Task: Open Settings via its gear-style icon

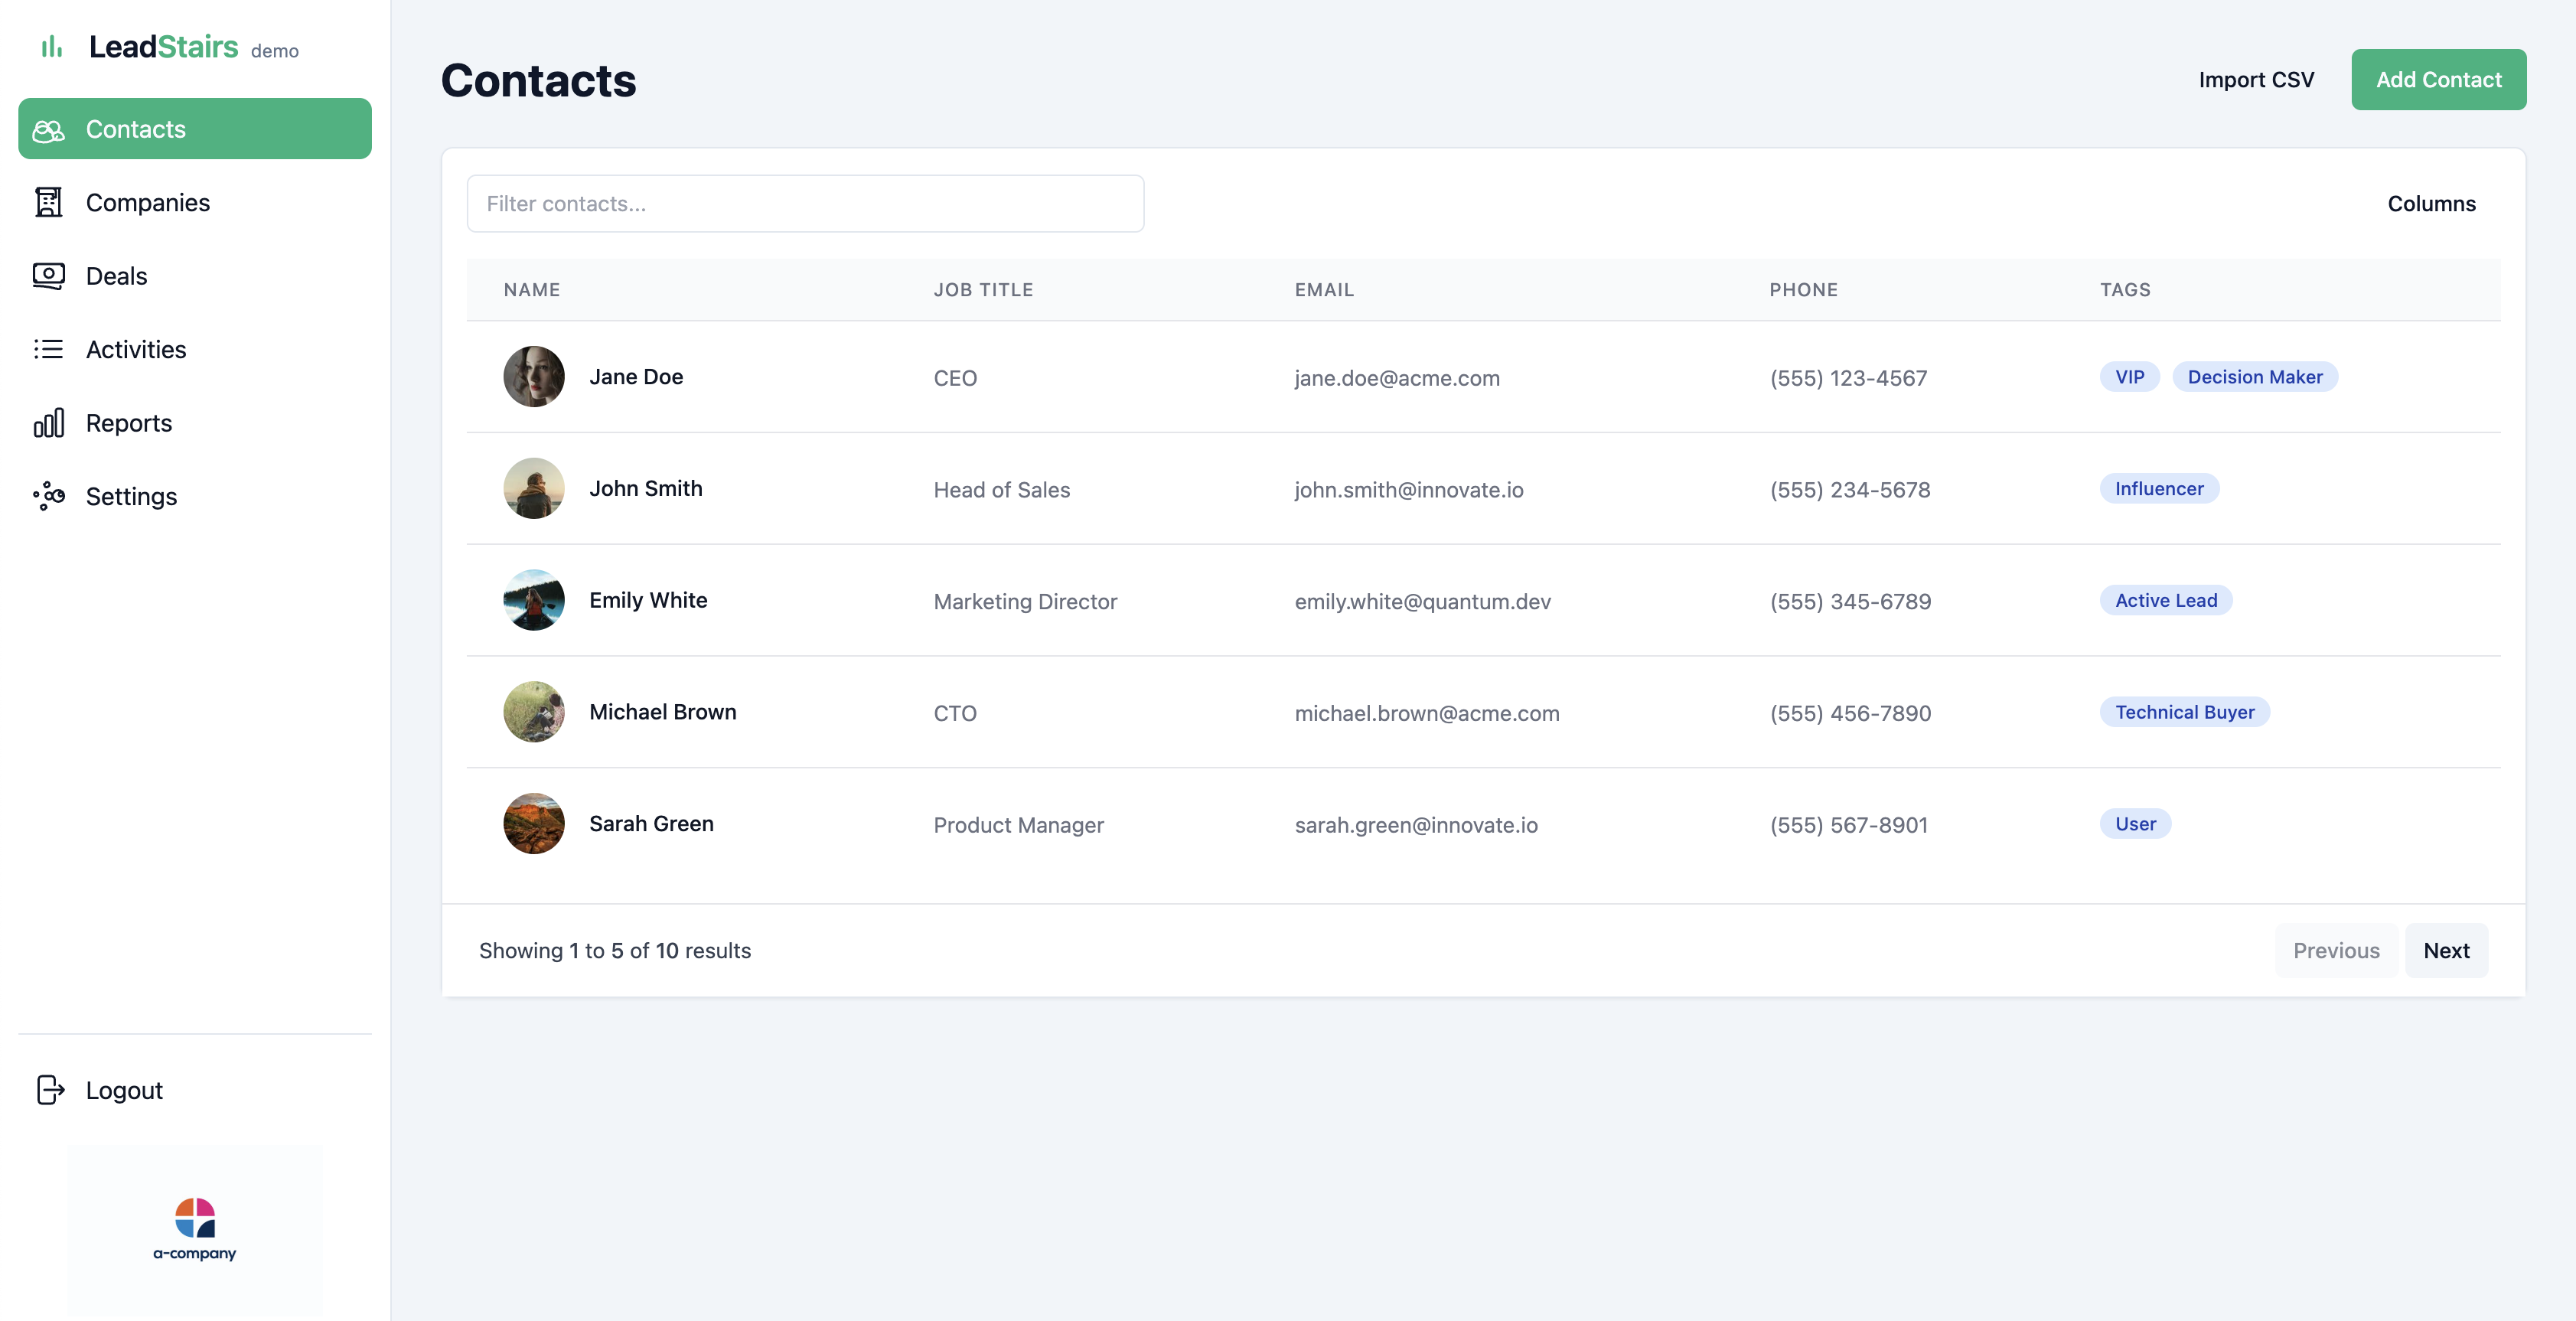Action: pos(48,496)
